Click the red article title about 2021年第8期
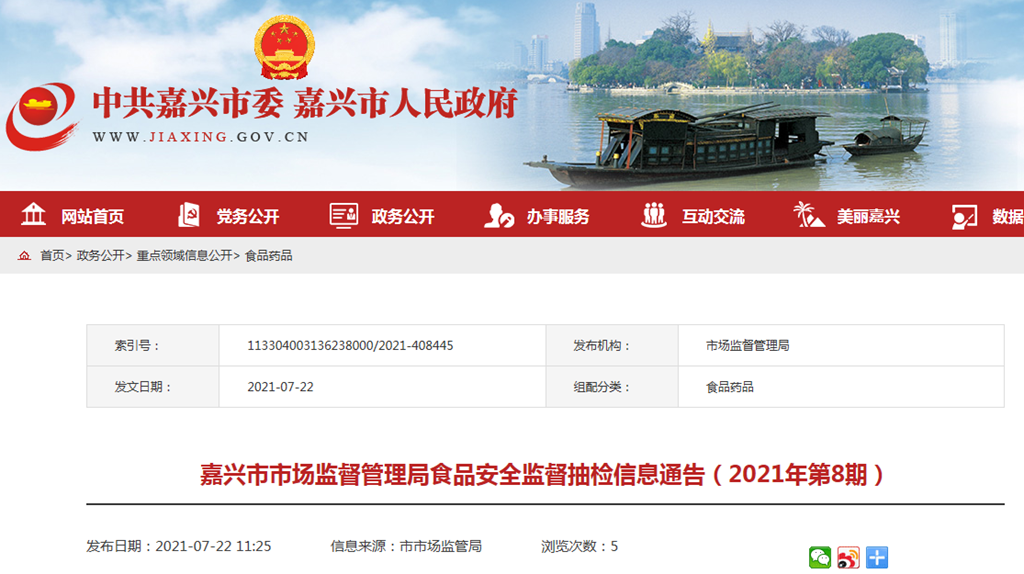 point(542,475)
